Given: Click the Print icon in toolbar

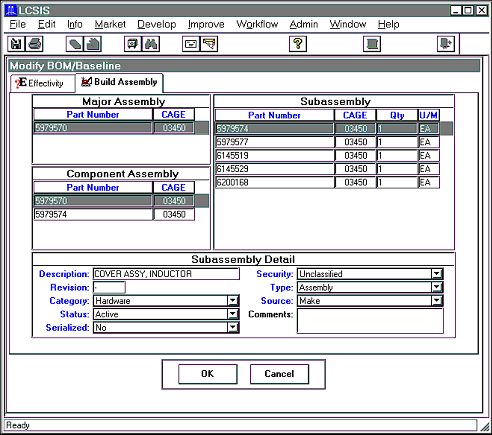Looking at the screenshot, I should (34, 44).
